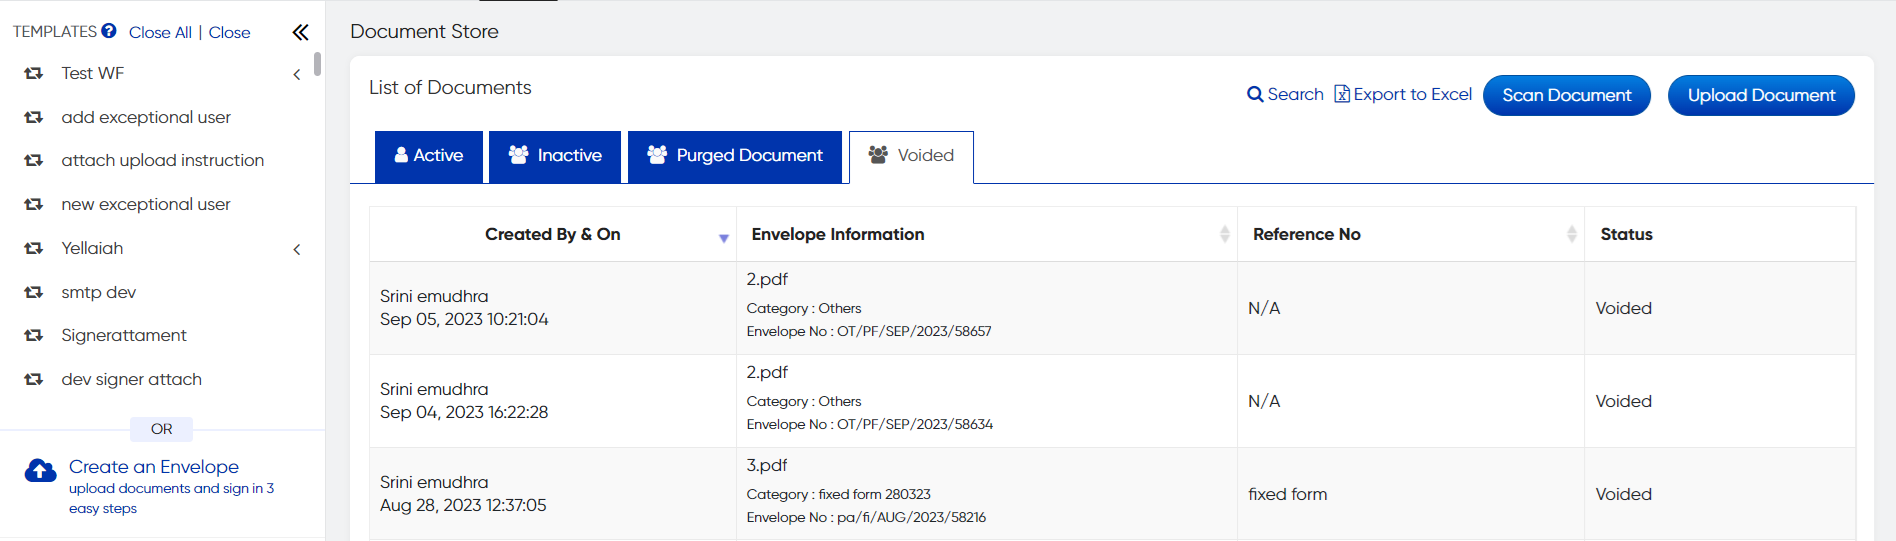
Task: Sort the Reference No column
Action: 1571,234
